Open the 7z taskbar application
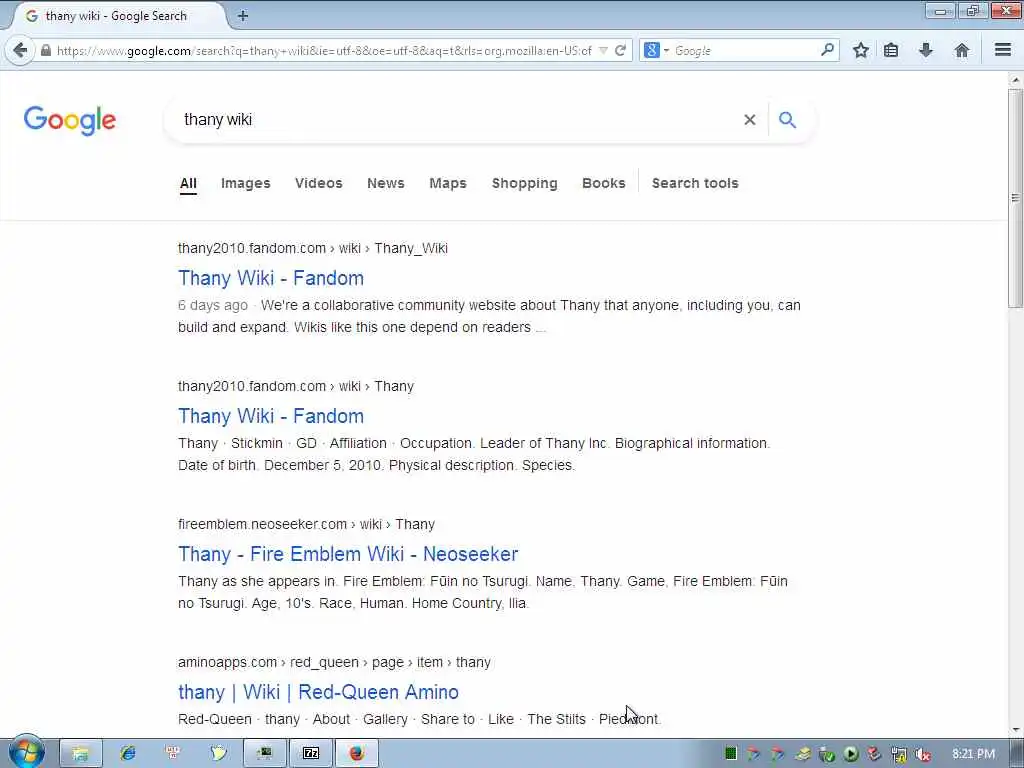 [x=311, y=754]
